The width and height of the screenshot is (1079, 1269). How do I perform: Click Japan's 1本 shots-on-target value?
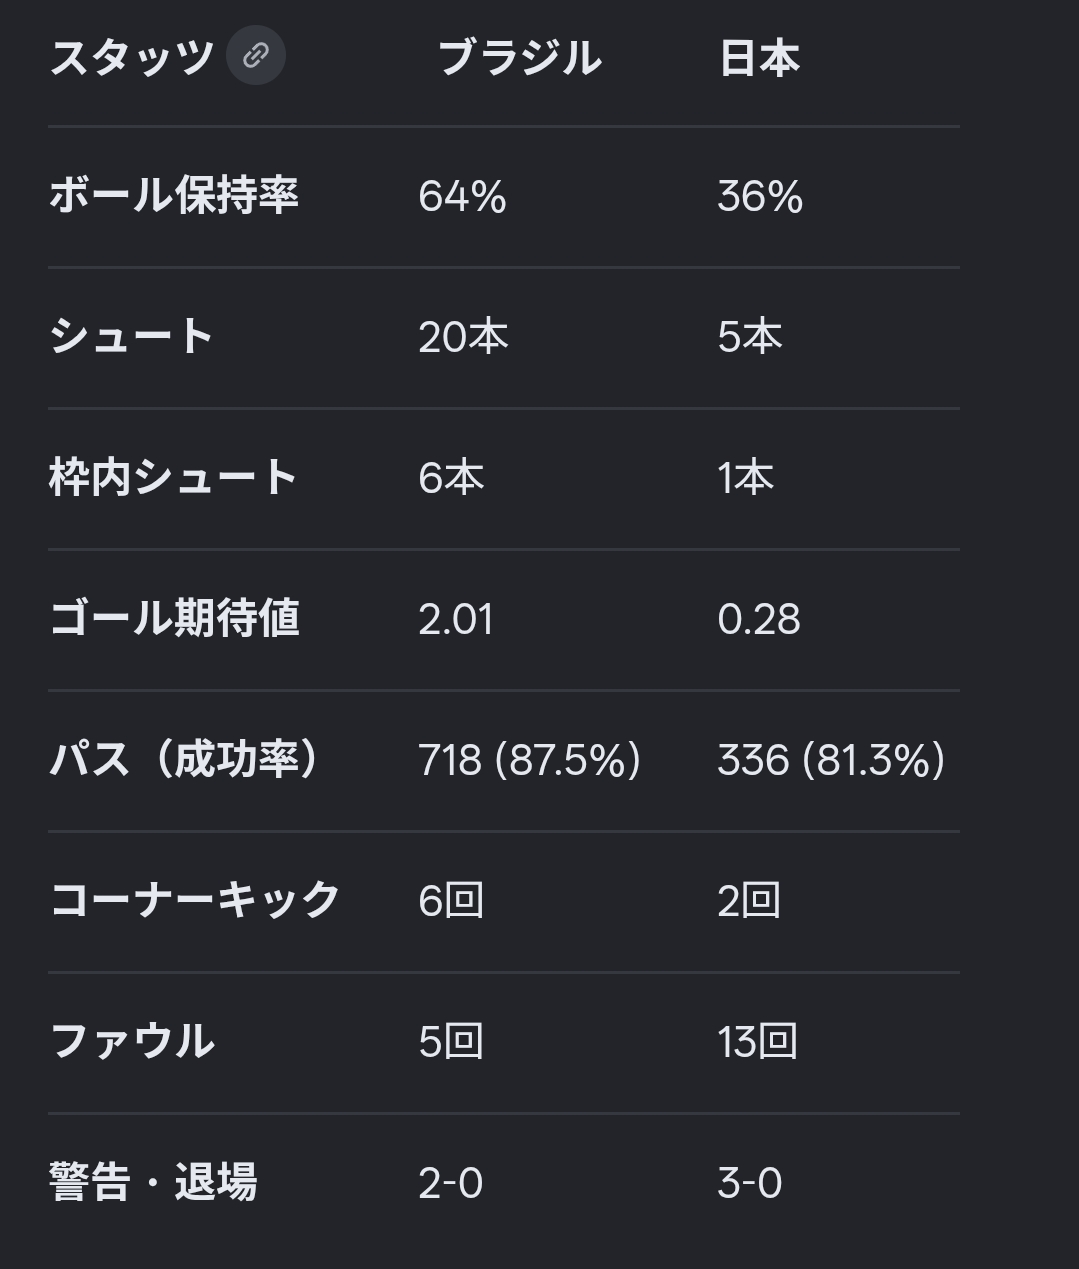coord(745,478)
